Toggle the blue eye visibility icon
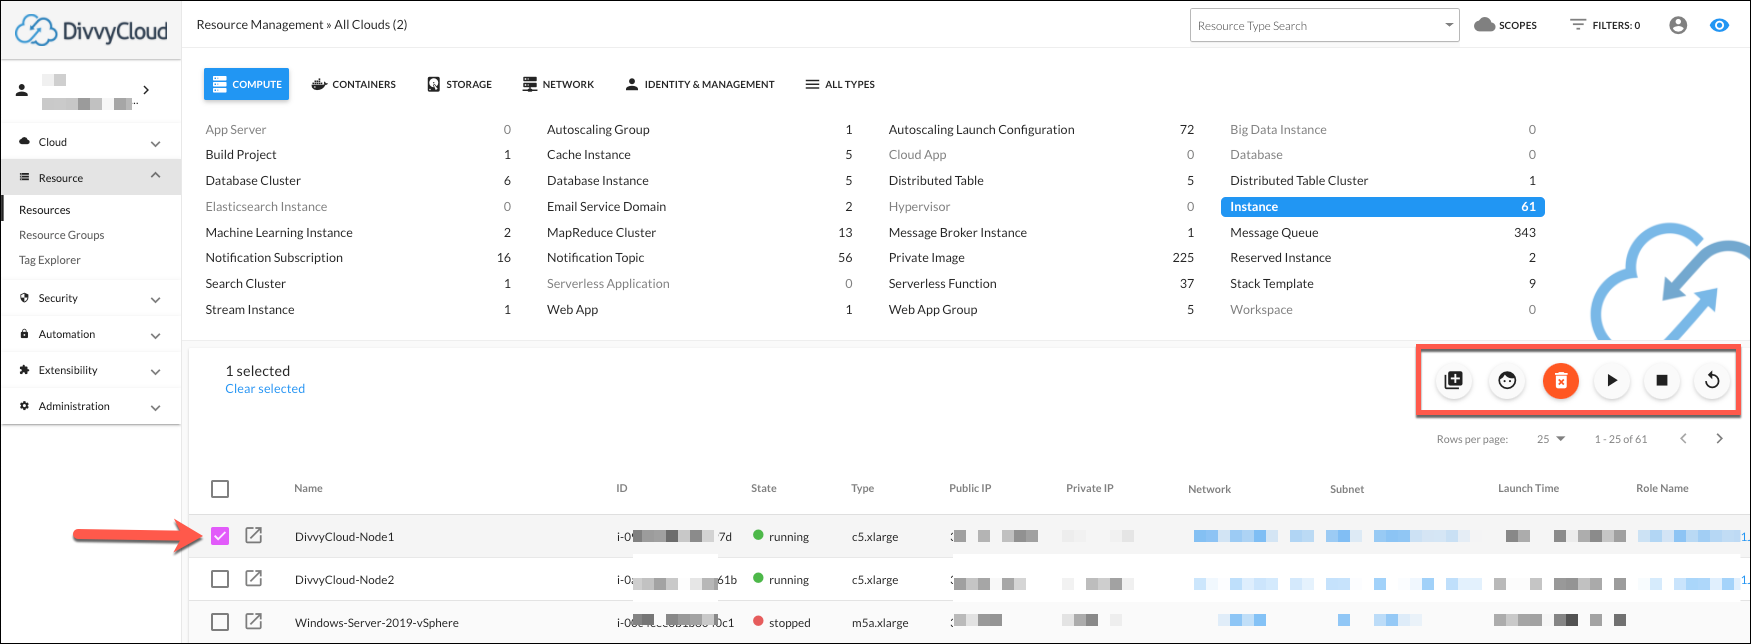The width and height of the screenshot is (1751, 644). [1719, 26]
